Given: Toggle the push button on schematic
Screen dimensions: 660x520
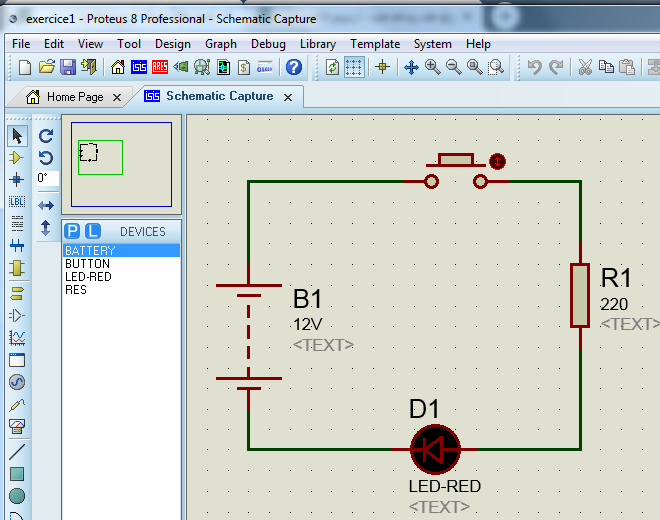Looking at the screenshot, I should click(x=497, y=161).
